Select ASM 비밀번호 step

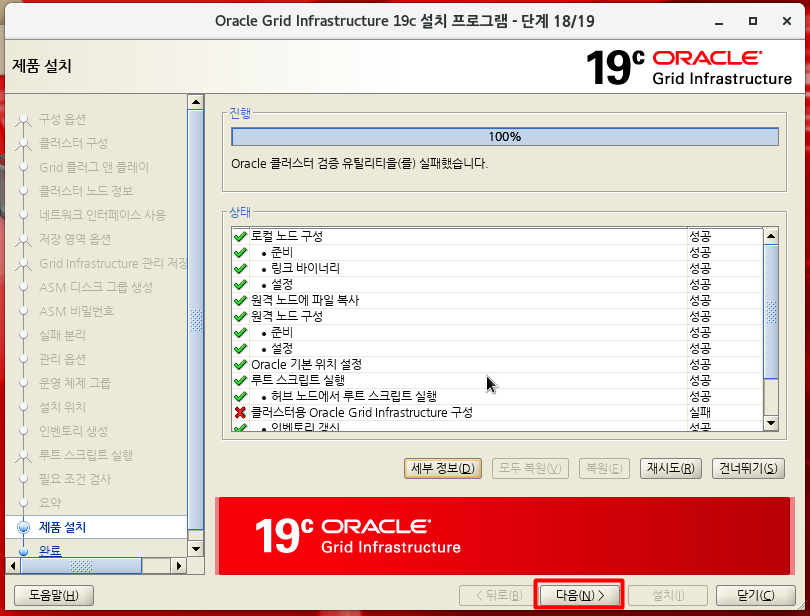(76, 311)
